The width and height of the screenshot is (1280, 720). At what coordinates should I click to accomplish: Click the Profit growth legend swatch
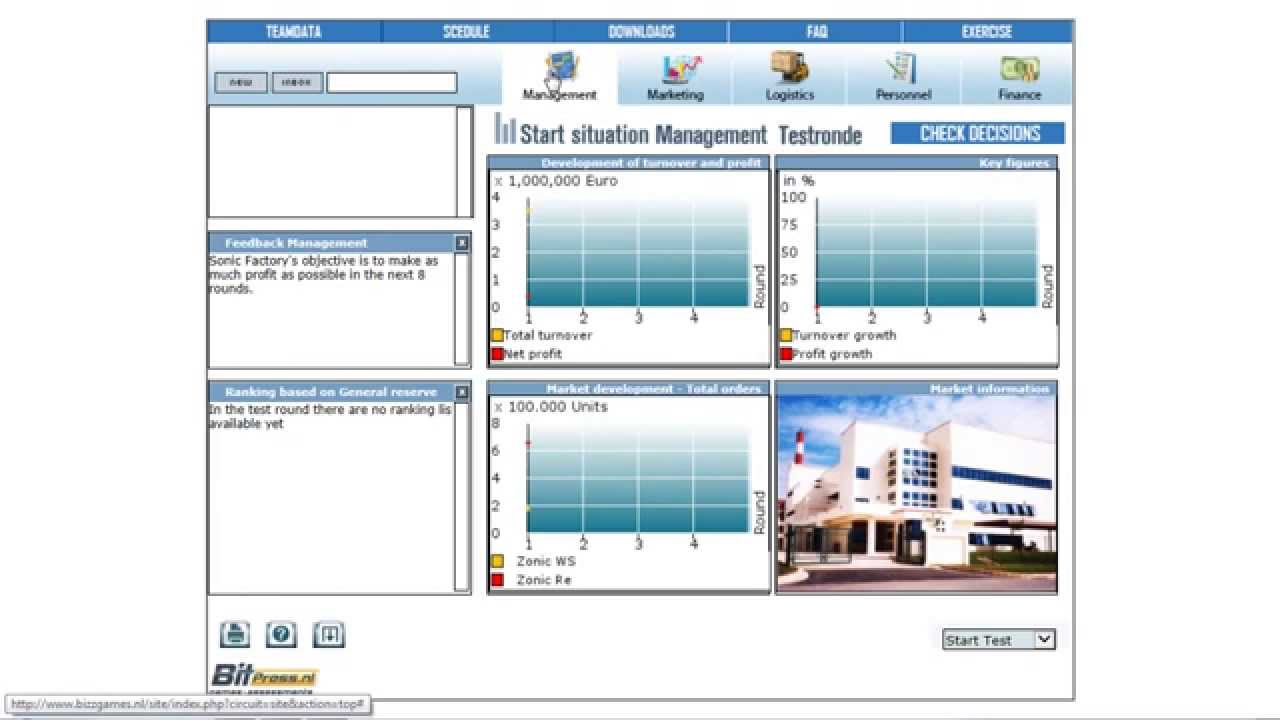coord(786,354)
